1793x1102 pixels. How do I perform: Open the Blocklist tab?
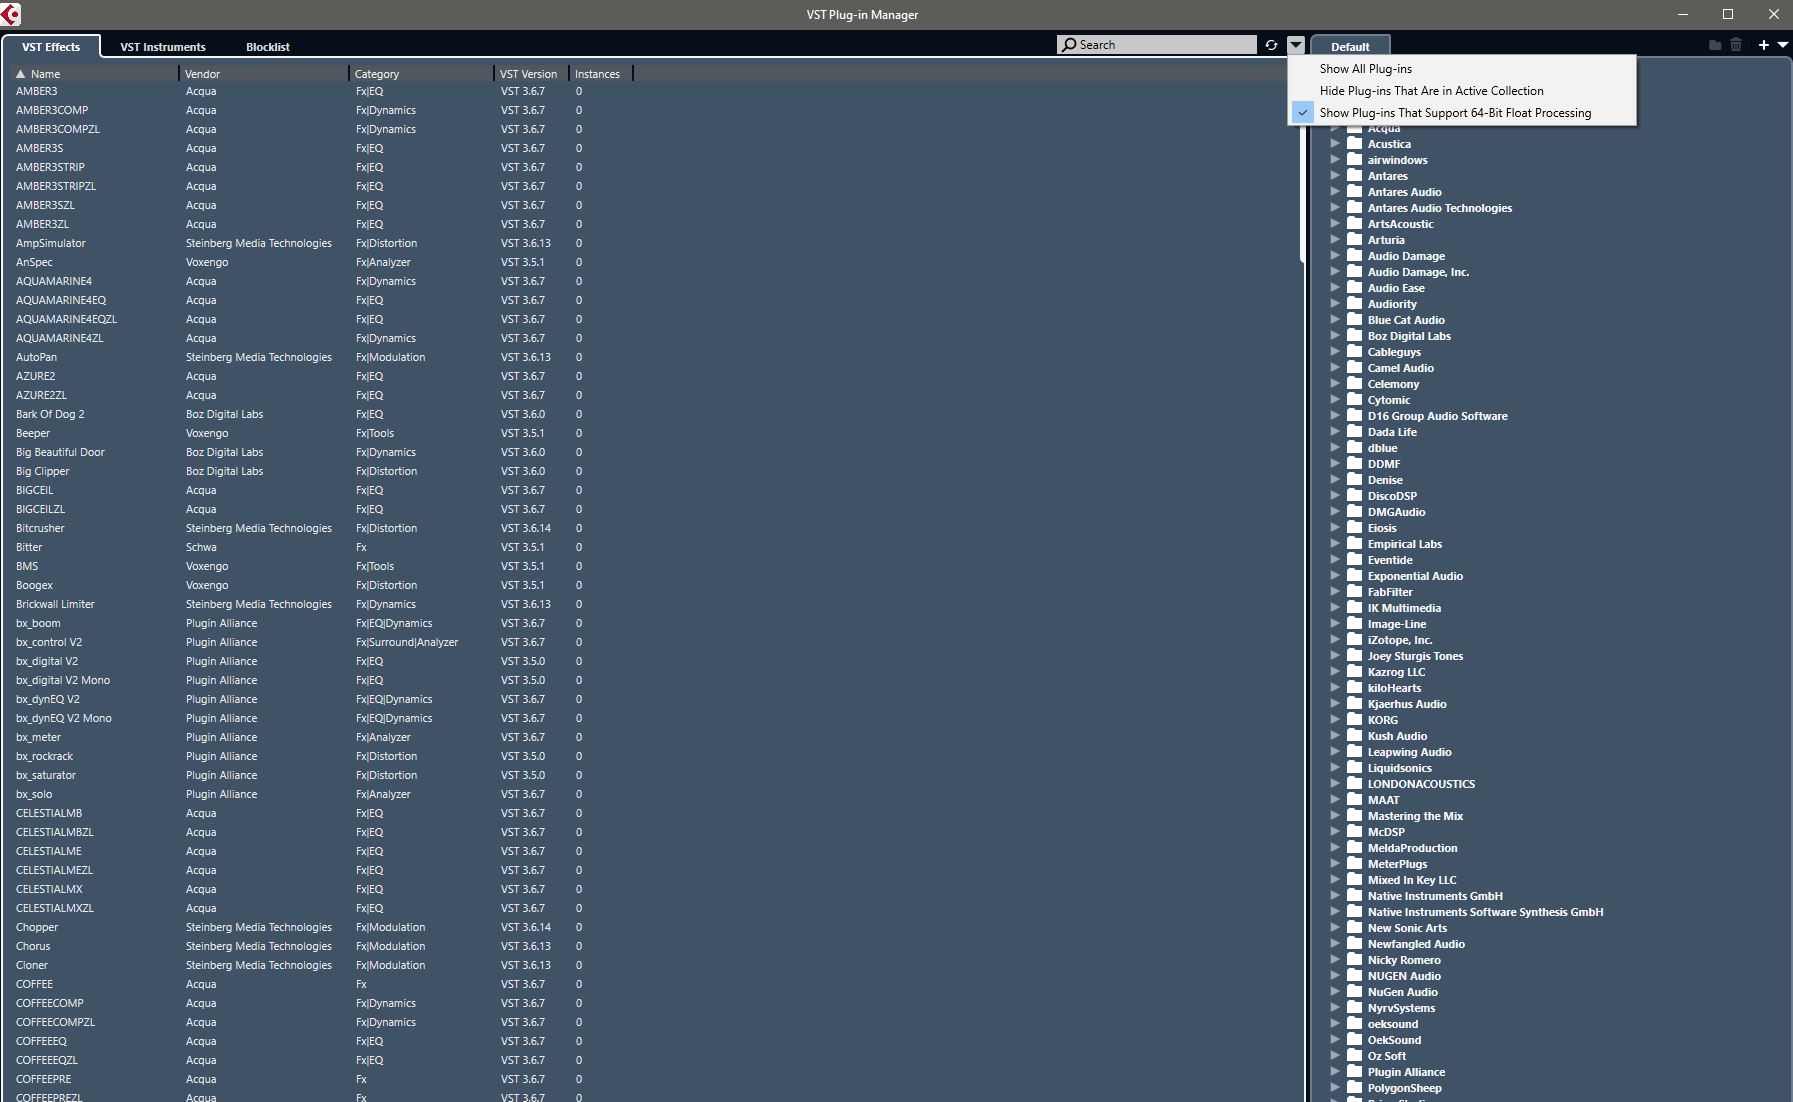268,47
